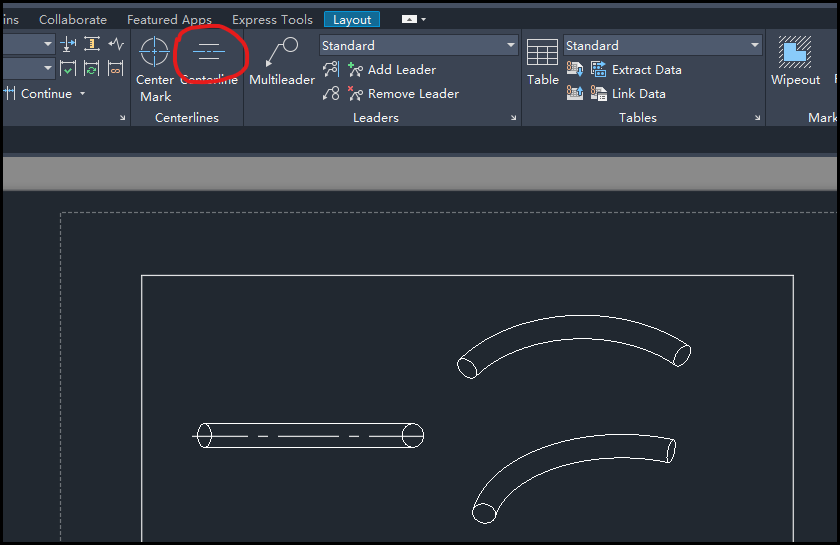Select the Dimension Break tool icon

pyautogui.click(x=68, y=44)
